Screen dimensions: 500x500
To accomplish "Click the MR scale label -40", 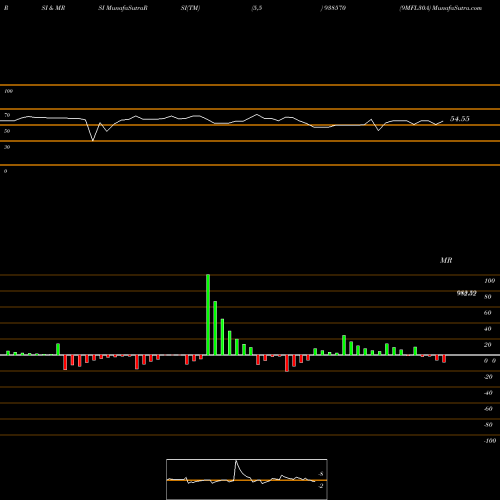I will click(488, 393).
